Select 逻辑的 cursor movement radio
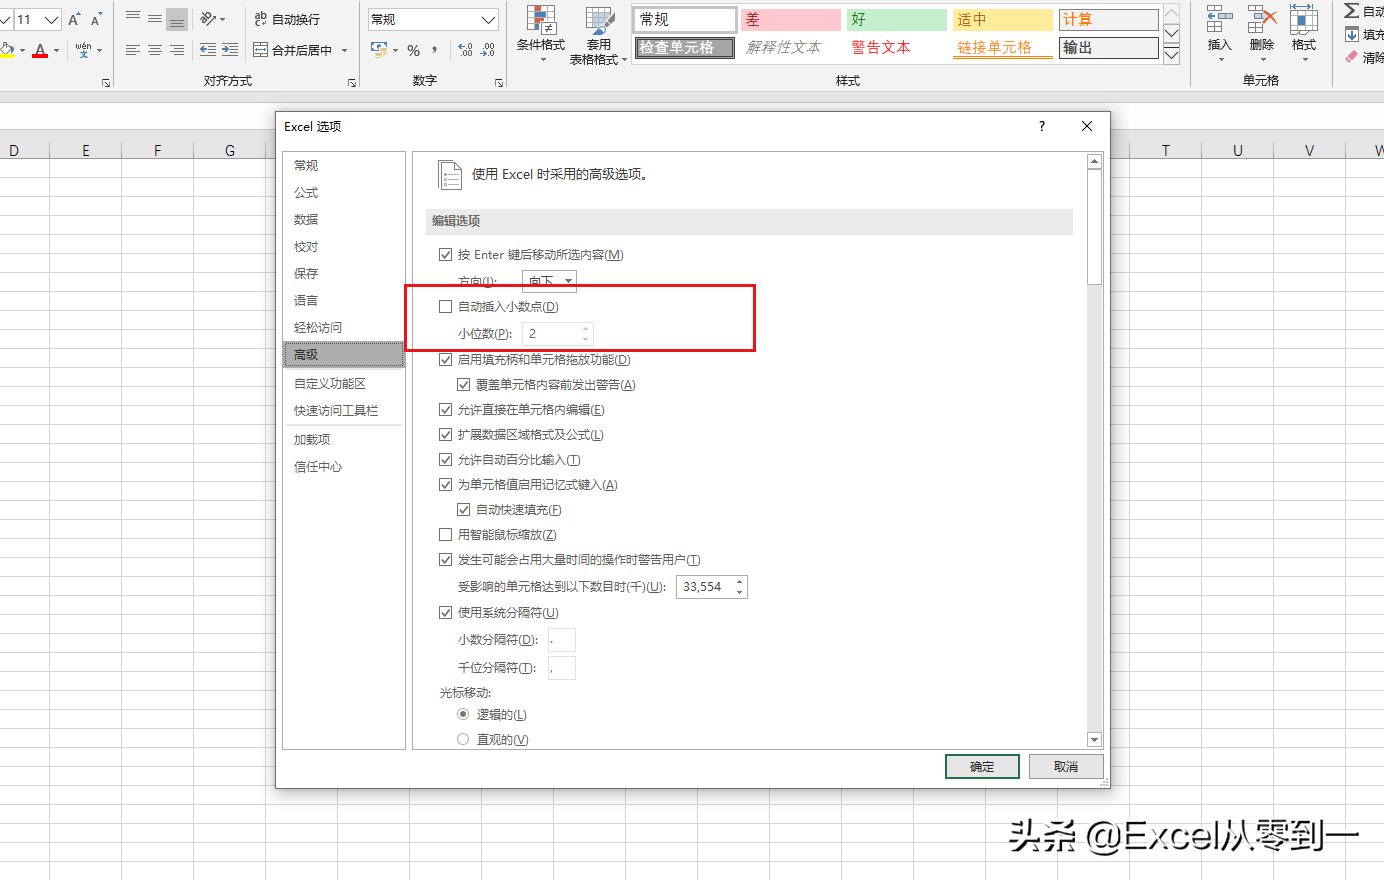Viewport: 1384px width, 880px height. [x=463, y=715]
